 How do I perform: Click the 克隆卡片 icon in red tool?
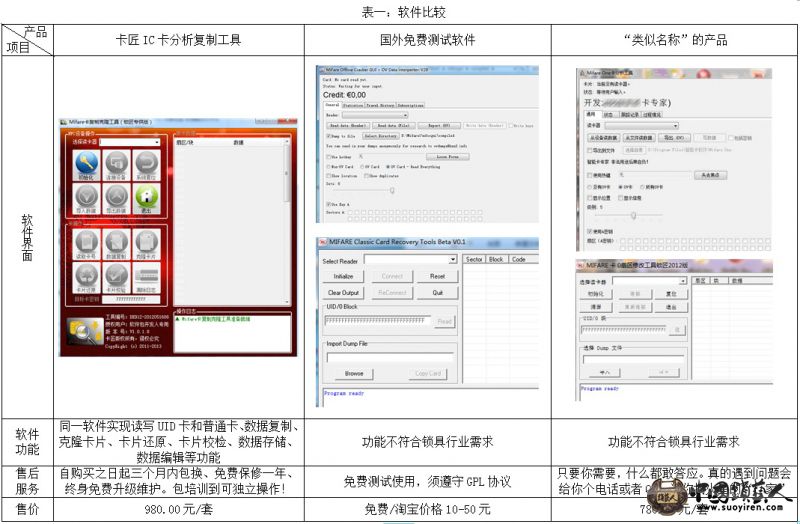[146, 244]
